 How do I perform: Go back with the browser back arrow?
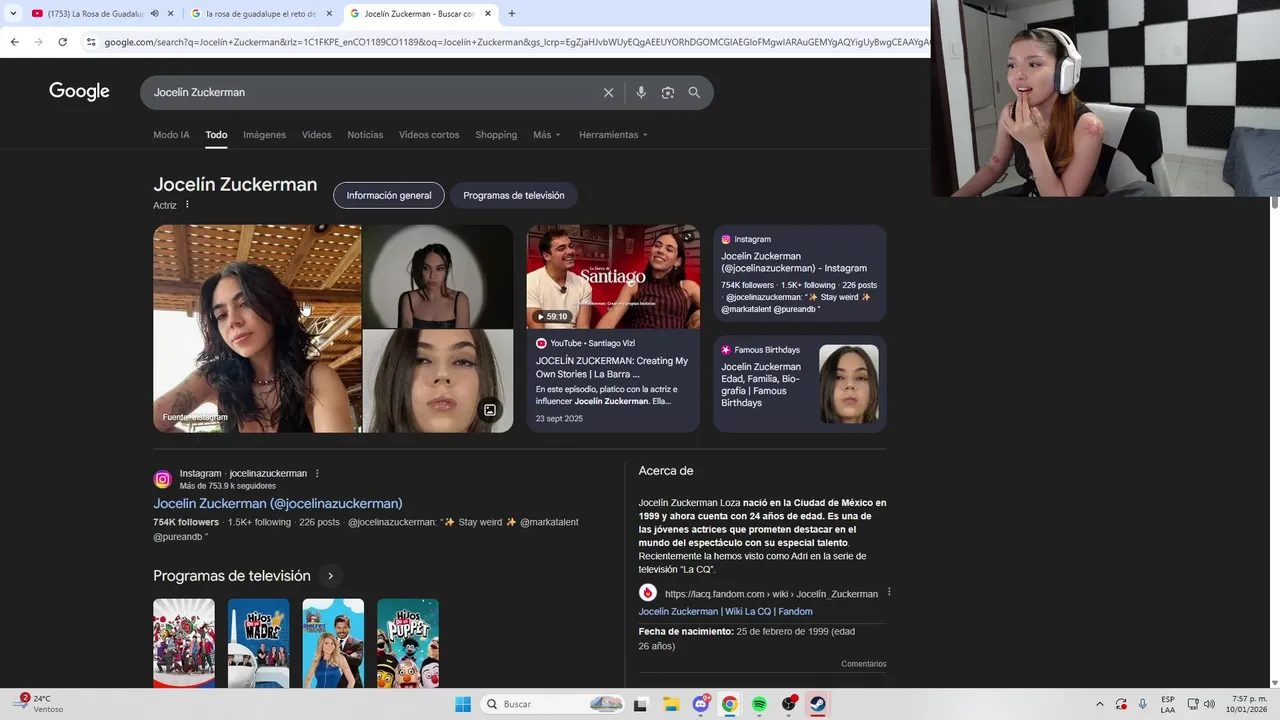[14, 42]
